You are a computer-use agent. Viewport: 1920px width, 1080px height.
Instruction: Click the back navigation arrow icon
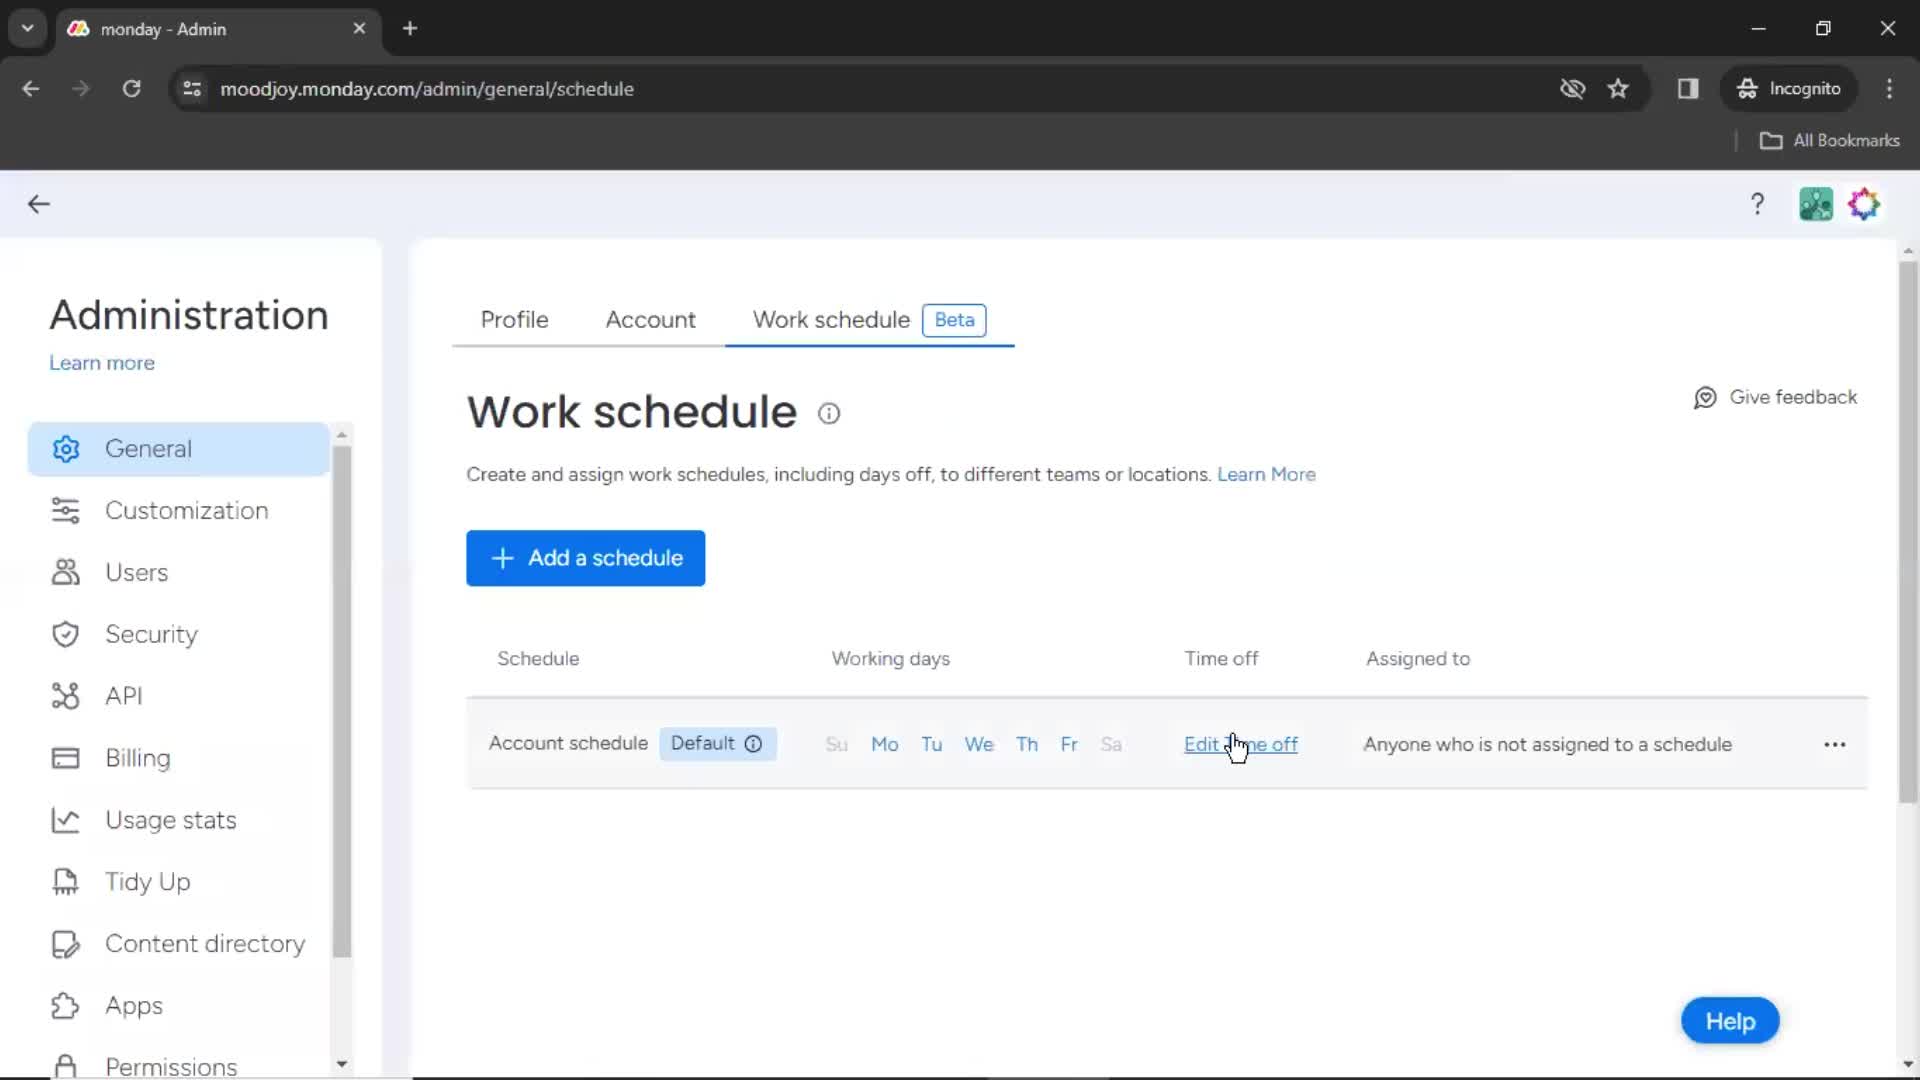[37, 203]
